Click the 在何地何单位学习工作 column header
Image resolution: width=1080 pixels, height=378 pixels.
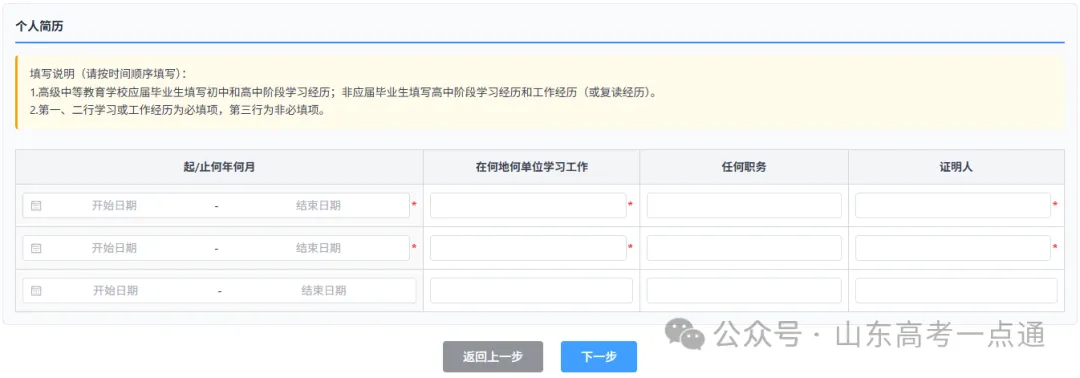pyautogui.click(x=531, y=167)
